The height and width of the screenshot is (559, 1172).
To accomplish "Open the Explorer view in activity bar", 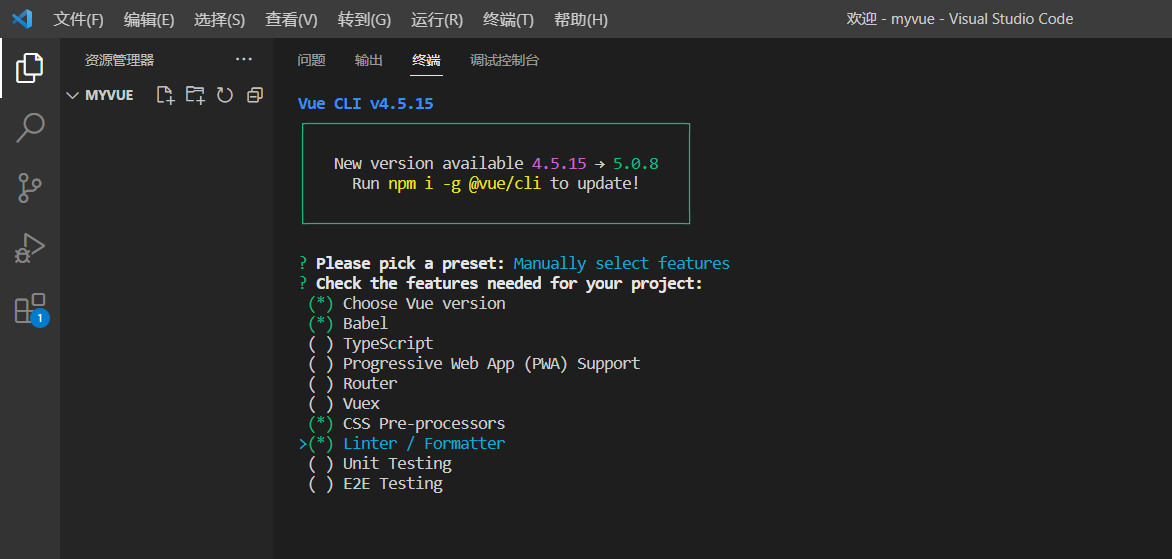I will [x=29, y=68].
